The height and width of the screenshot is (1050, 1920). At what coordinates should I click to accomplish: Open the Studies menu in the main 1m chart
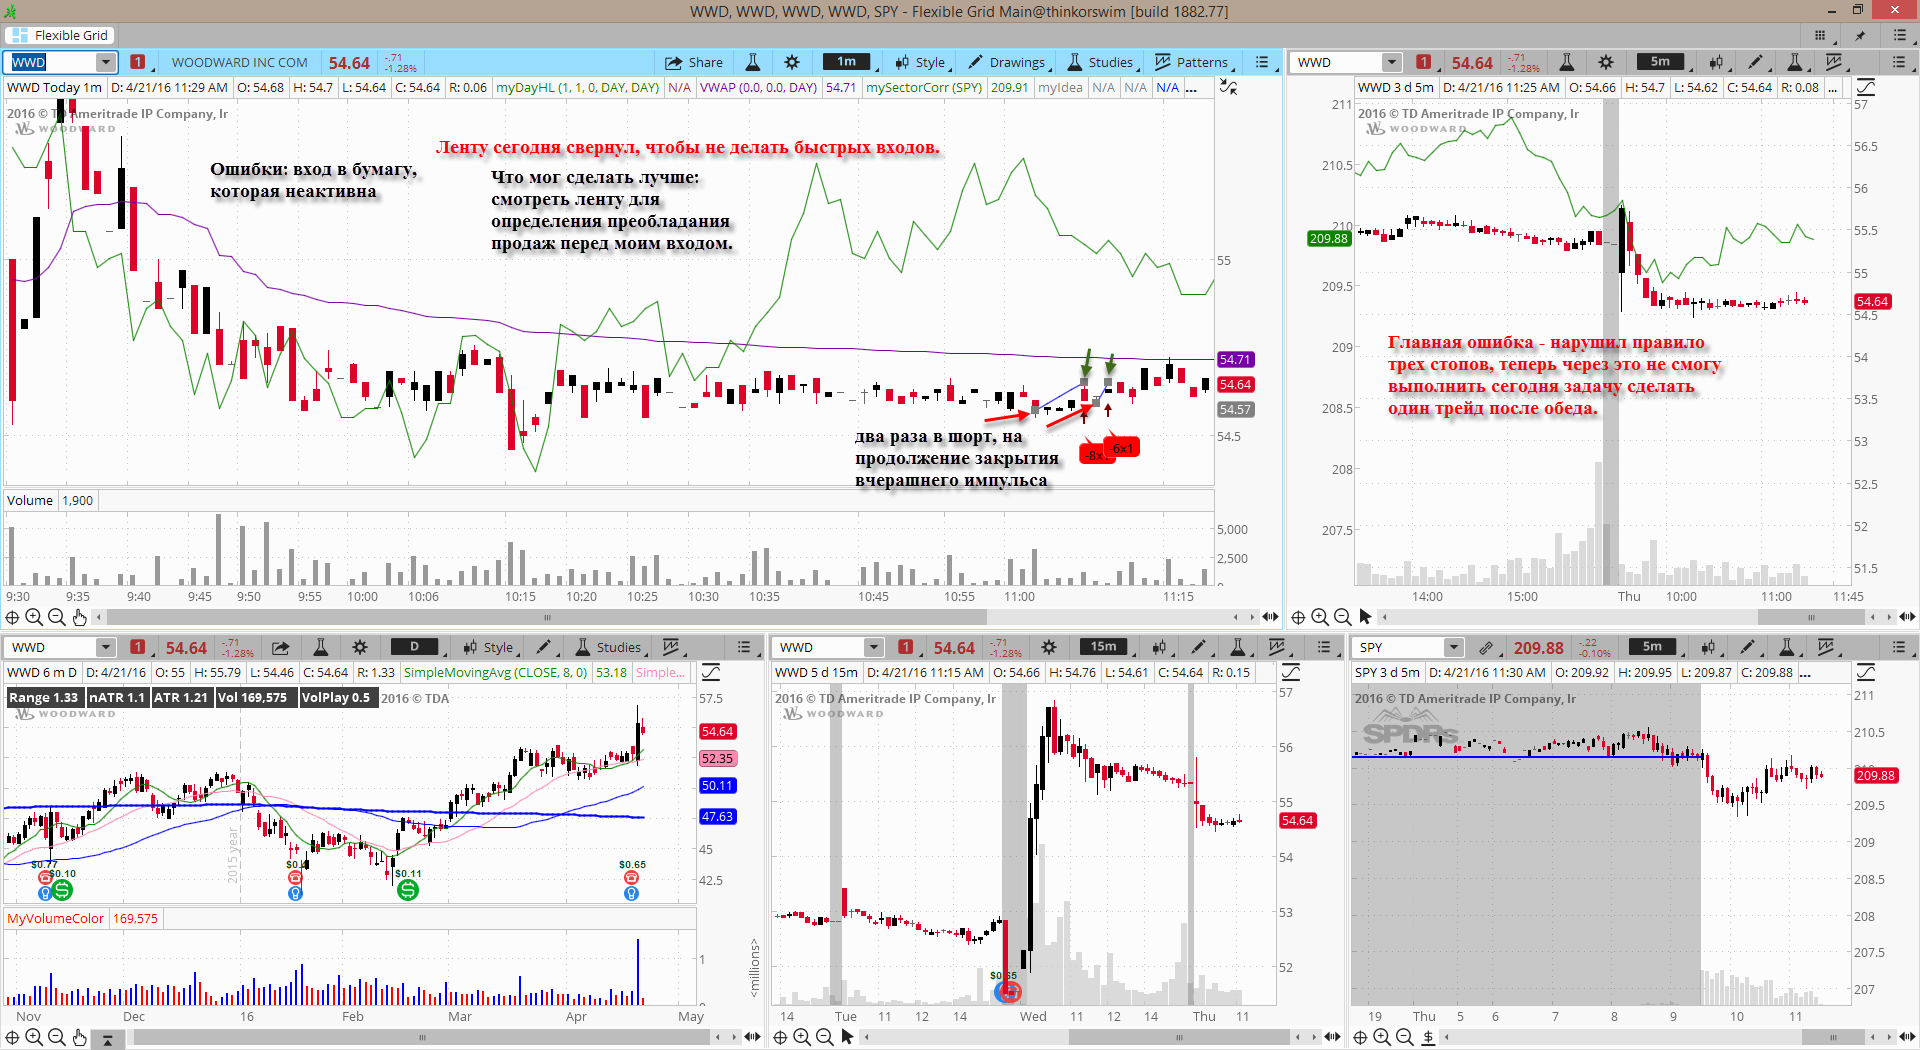click(1101, 62)
